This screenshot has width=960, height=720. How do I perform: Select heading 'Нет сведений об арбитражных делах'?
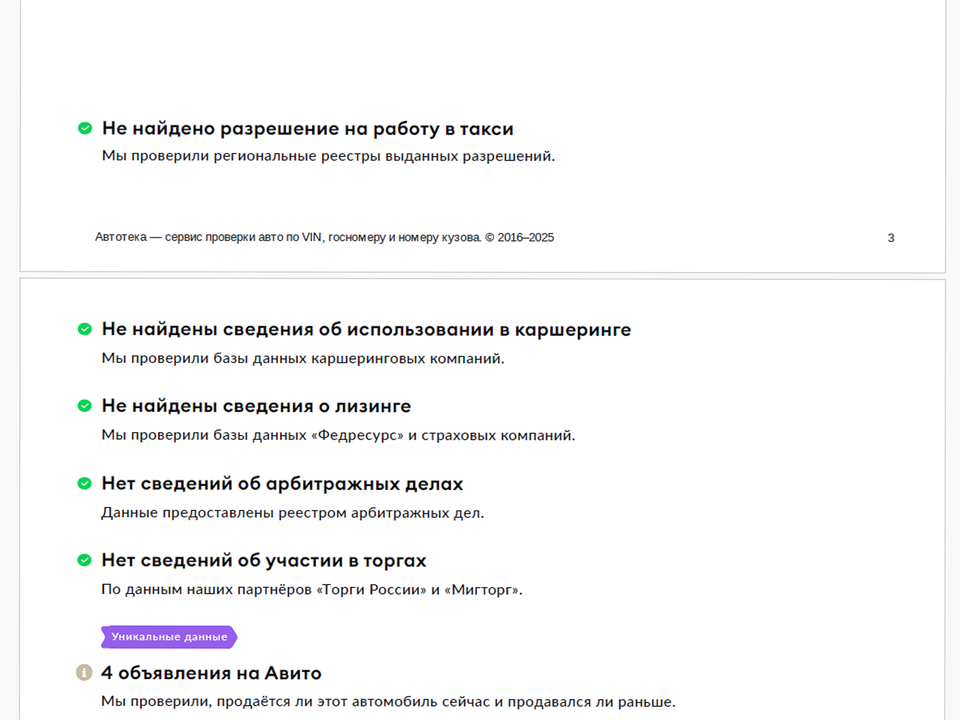[282, 484]
